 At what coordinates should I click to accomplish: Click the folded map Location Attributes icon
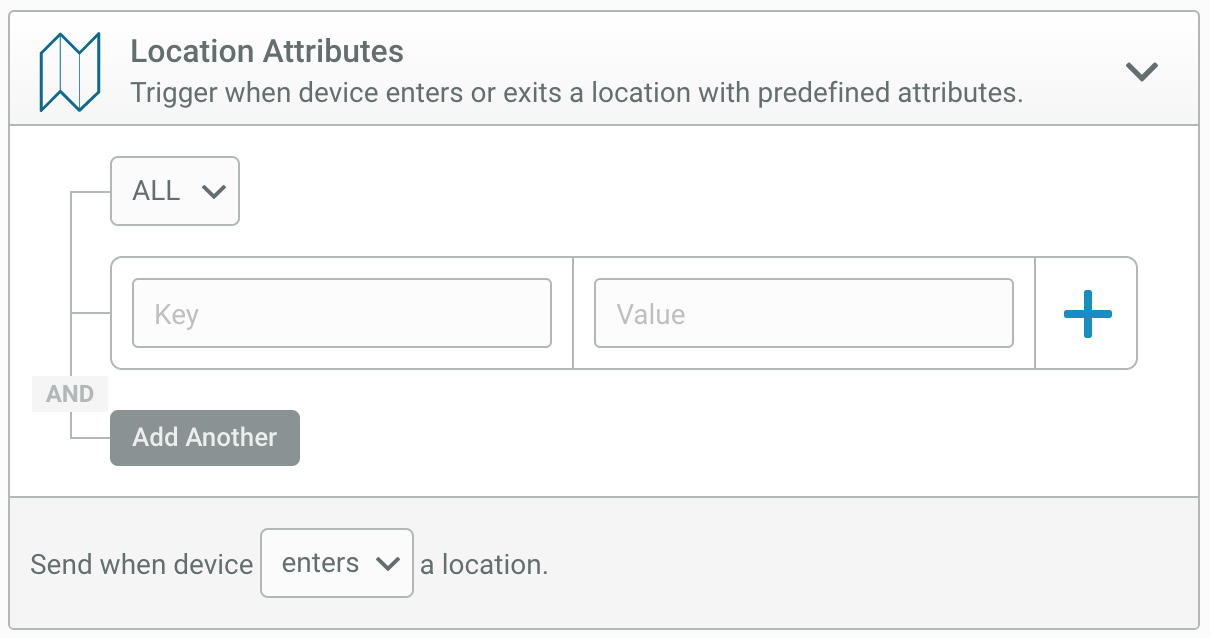click(70, 72)
